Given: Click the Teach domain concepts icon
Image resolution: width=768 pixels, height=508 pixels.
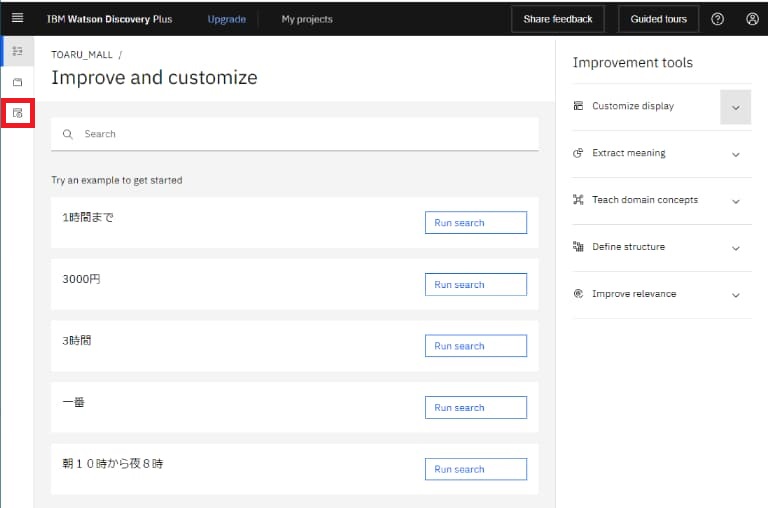Looking at the screenshot, I should click(578, 200).
